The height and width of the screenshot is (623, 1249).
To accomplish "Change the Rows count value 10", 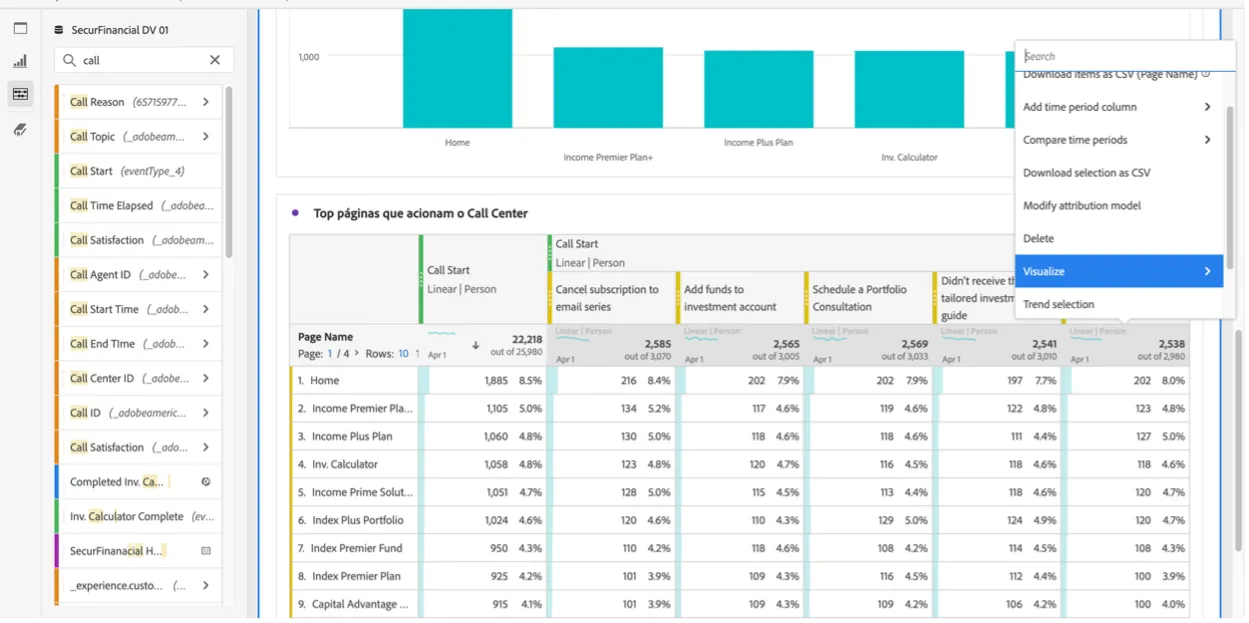I will tap(404, 354).
